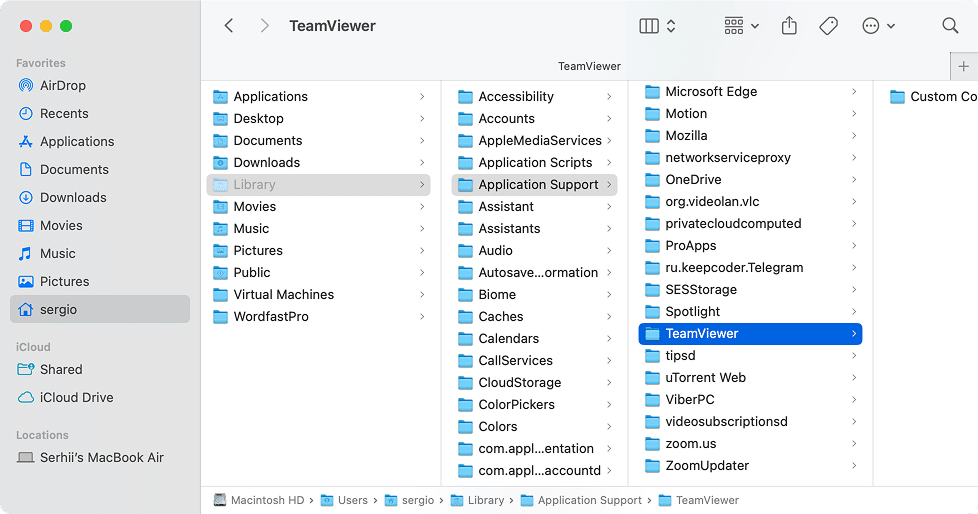Click Macintosh HD in the path bar
Image resolution: width=978 pixels, height=514 pixels.
[x=259, y=500]
